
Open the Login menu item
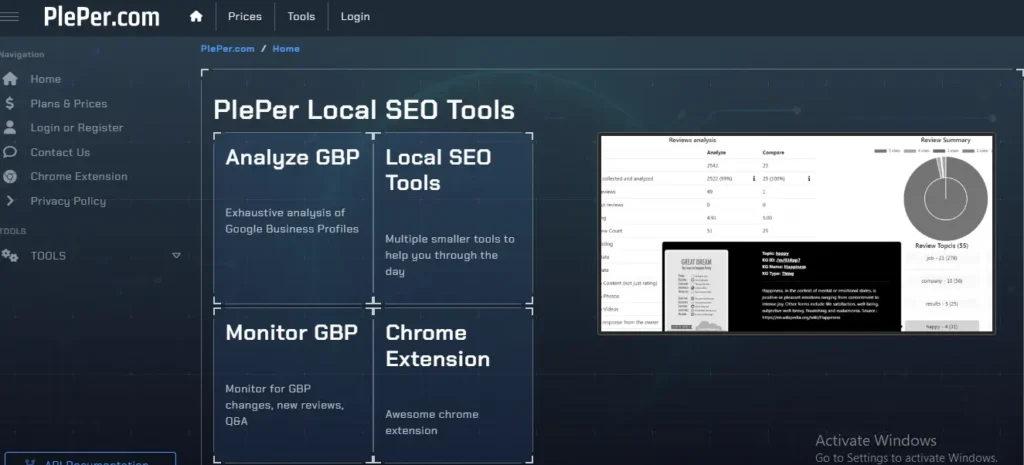(355, 16)
